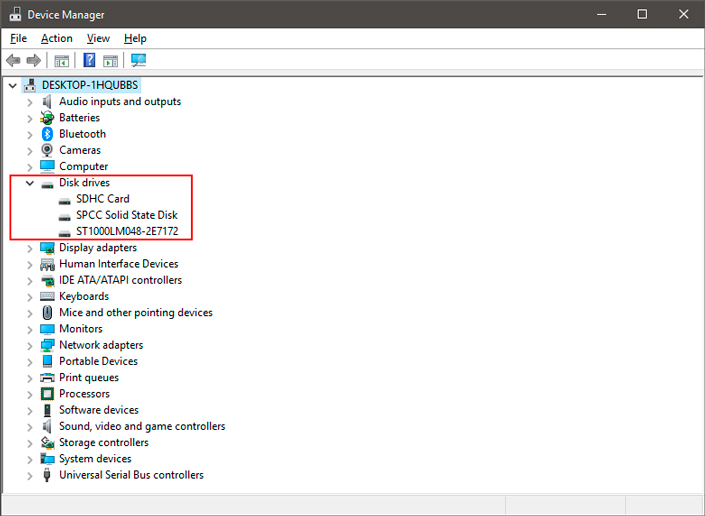This screenshot has width=705, height=516.
Task: Select the Software devices label
Action: tap(99, 410)
